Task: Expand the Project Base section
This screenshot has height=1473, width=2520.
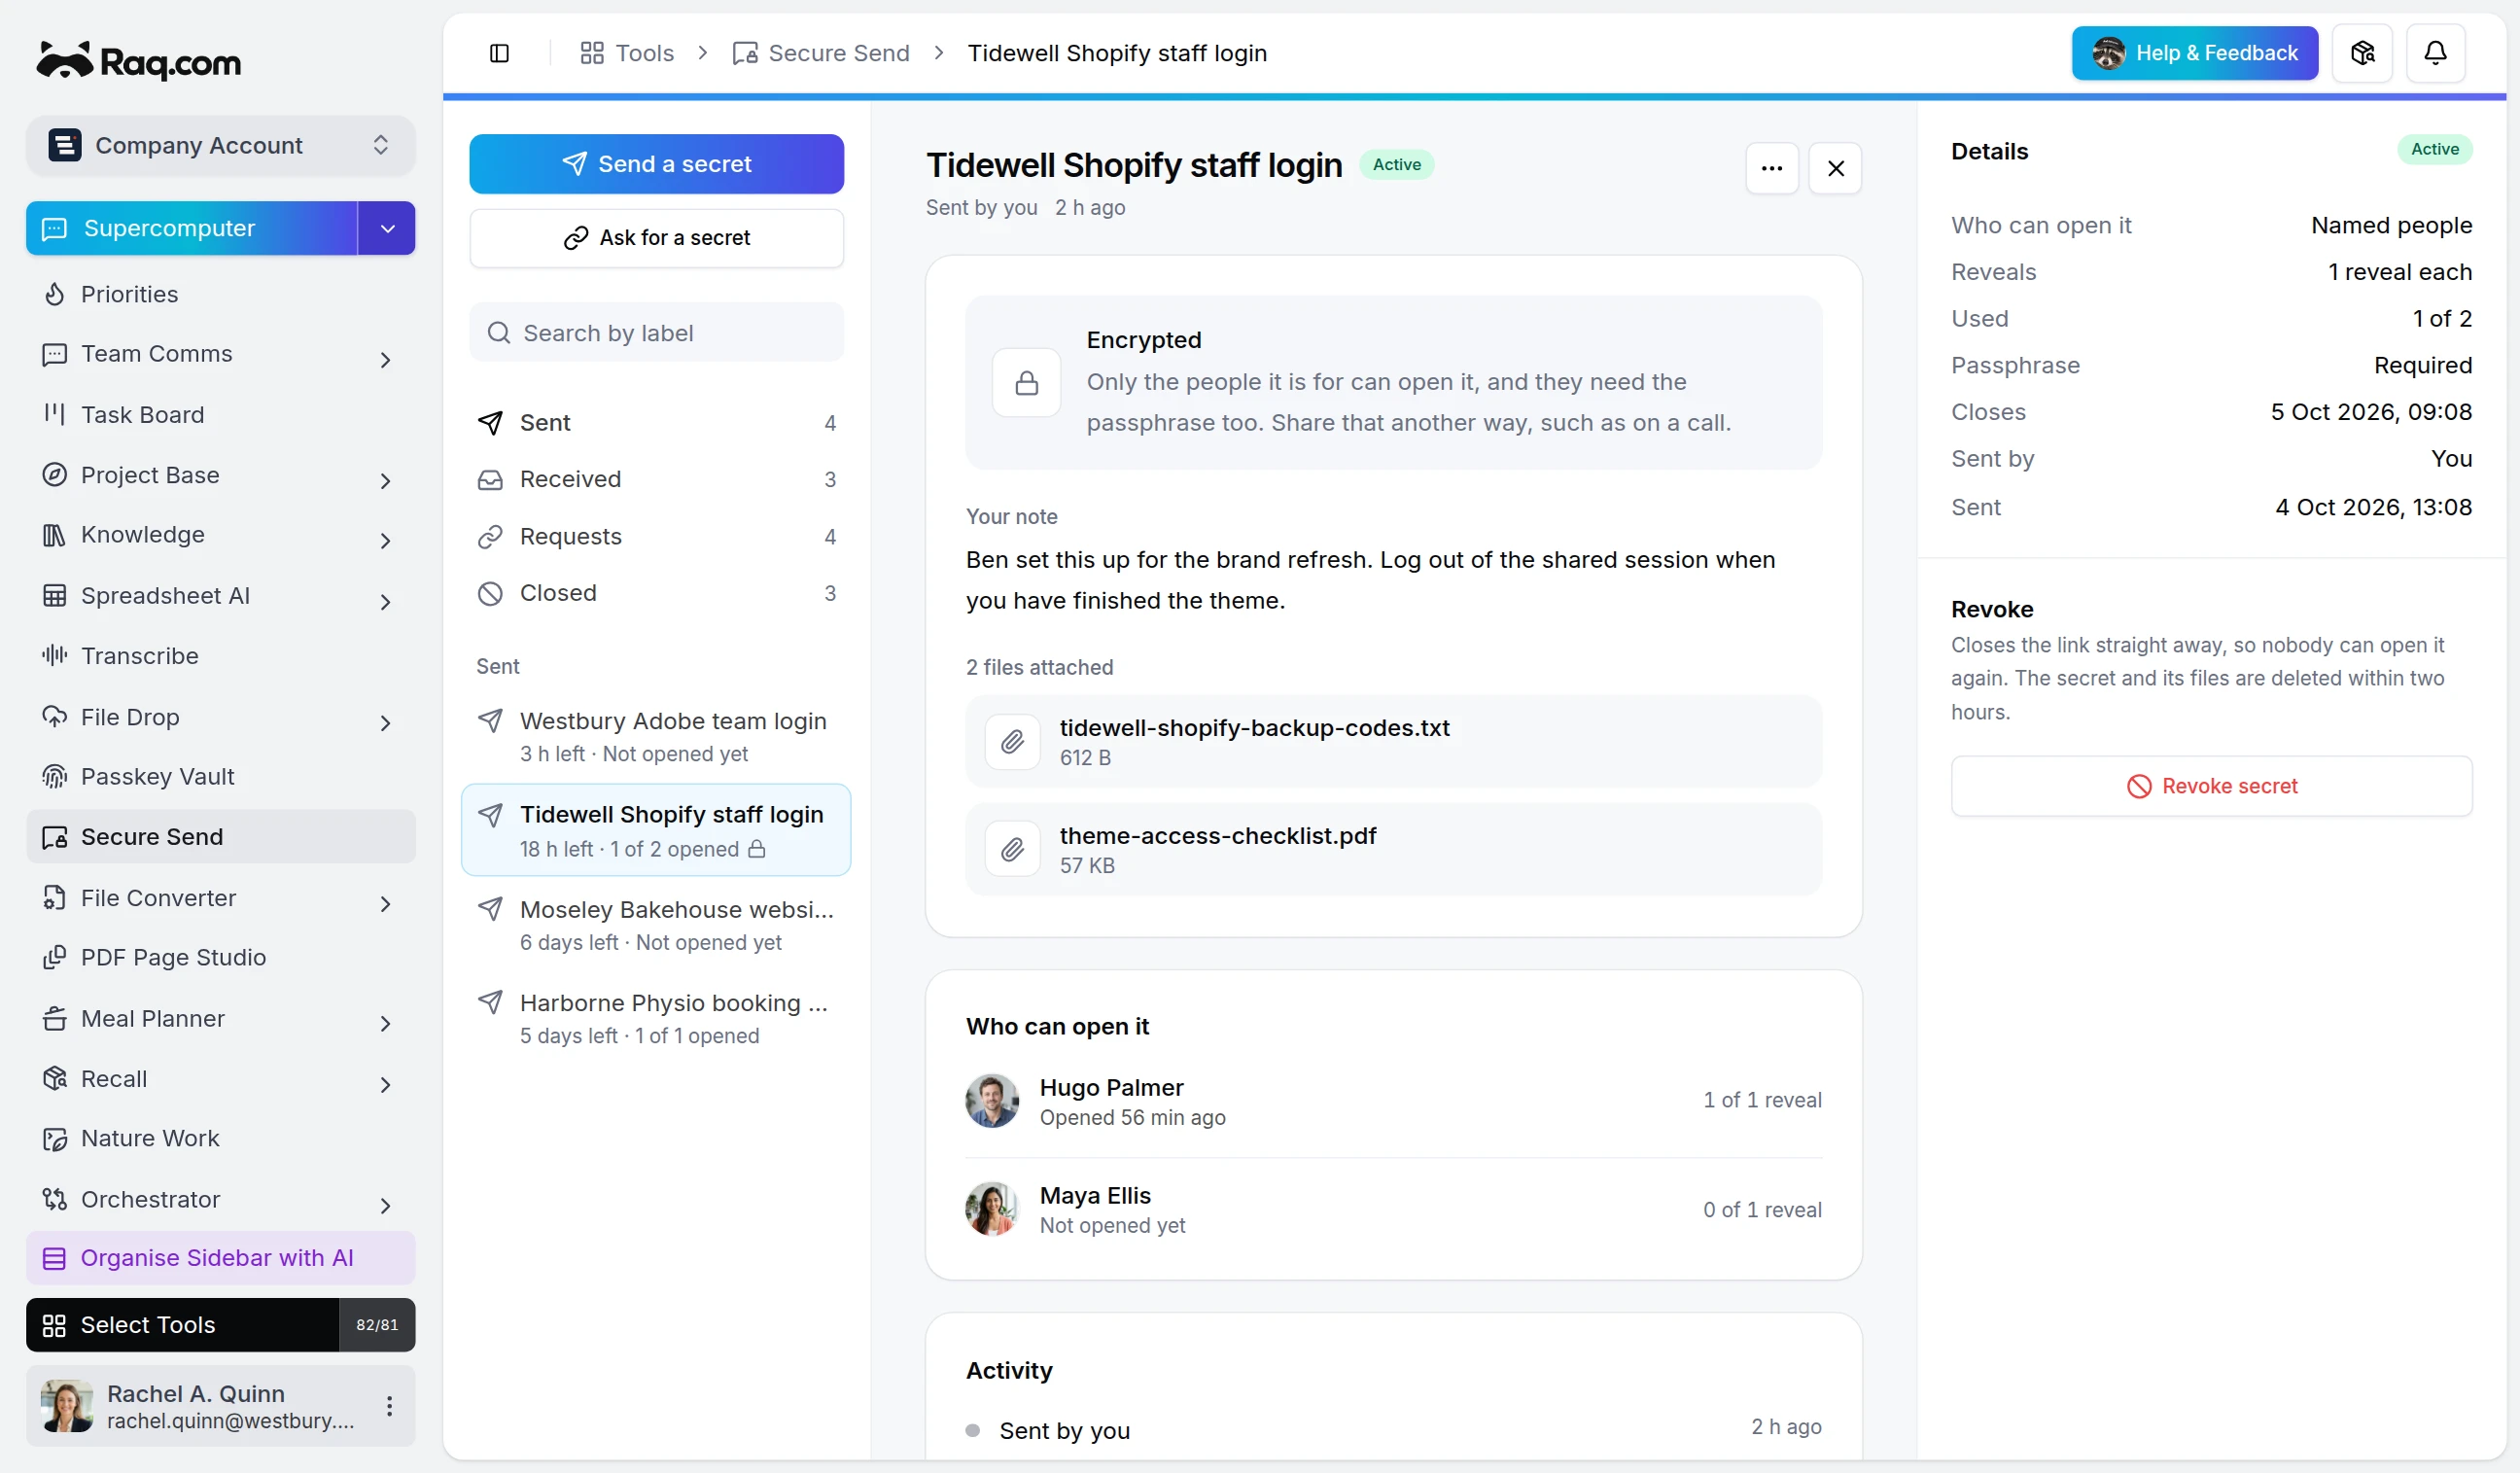Action: tap(385, 481)
